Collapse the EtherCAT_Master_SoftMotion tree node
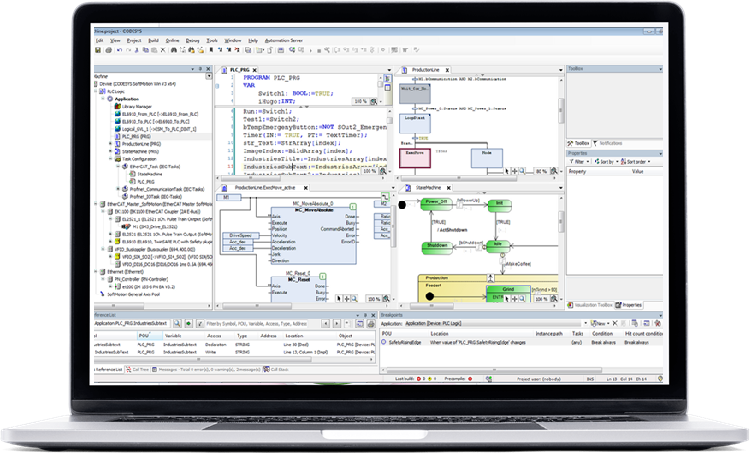750x454 pixels. click(96, 204)
